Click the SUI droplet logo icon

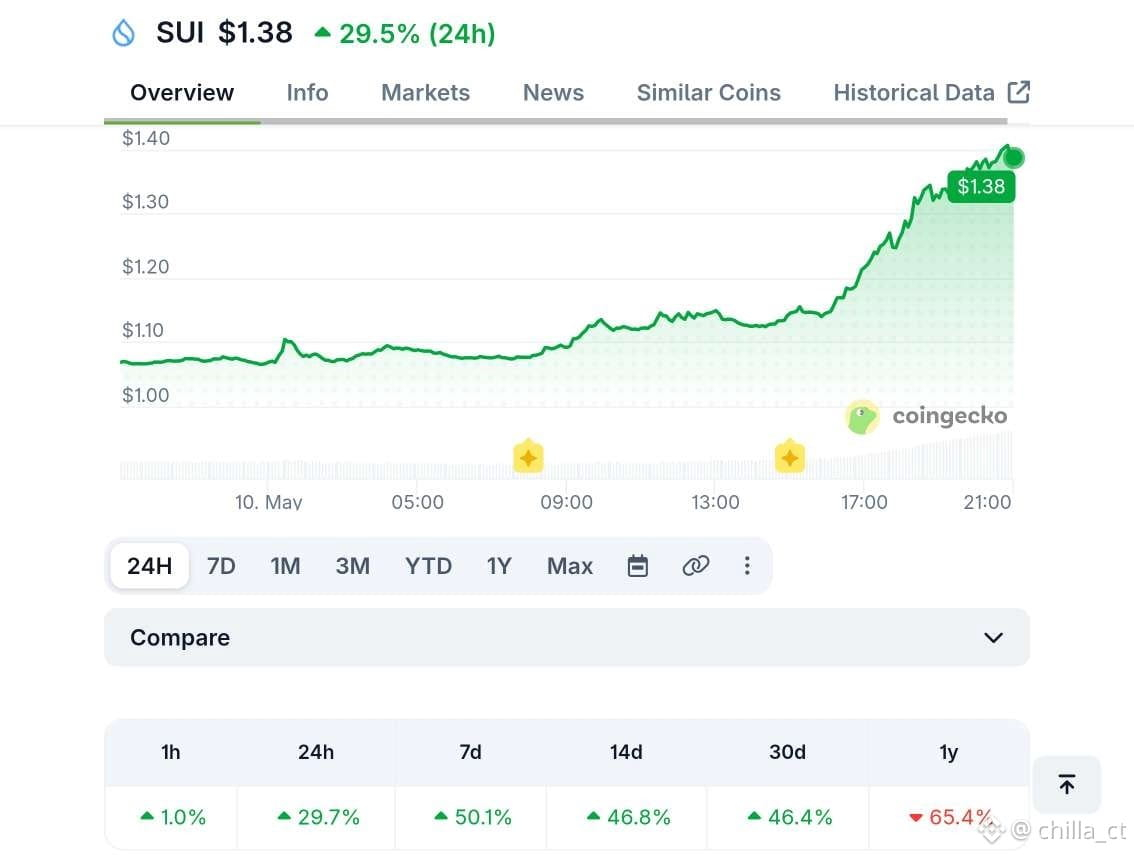(x=124, y=33)
